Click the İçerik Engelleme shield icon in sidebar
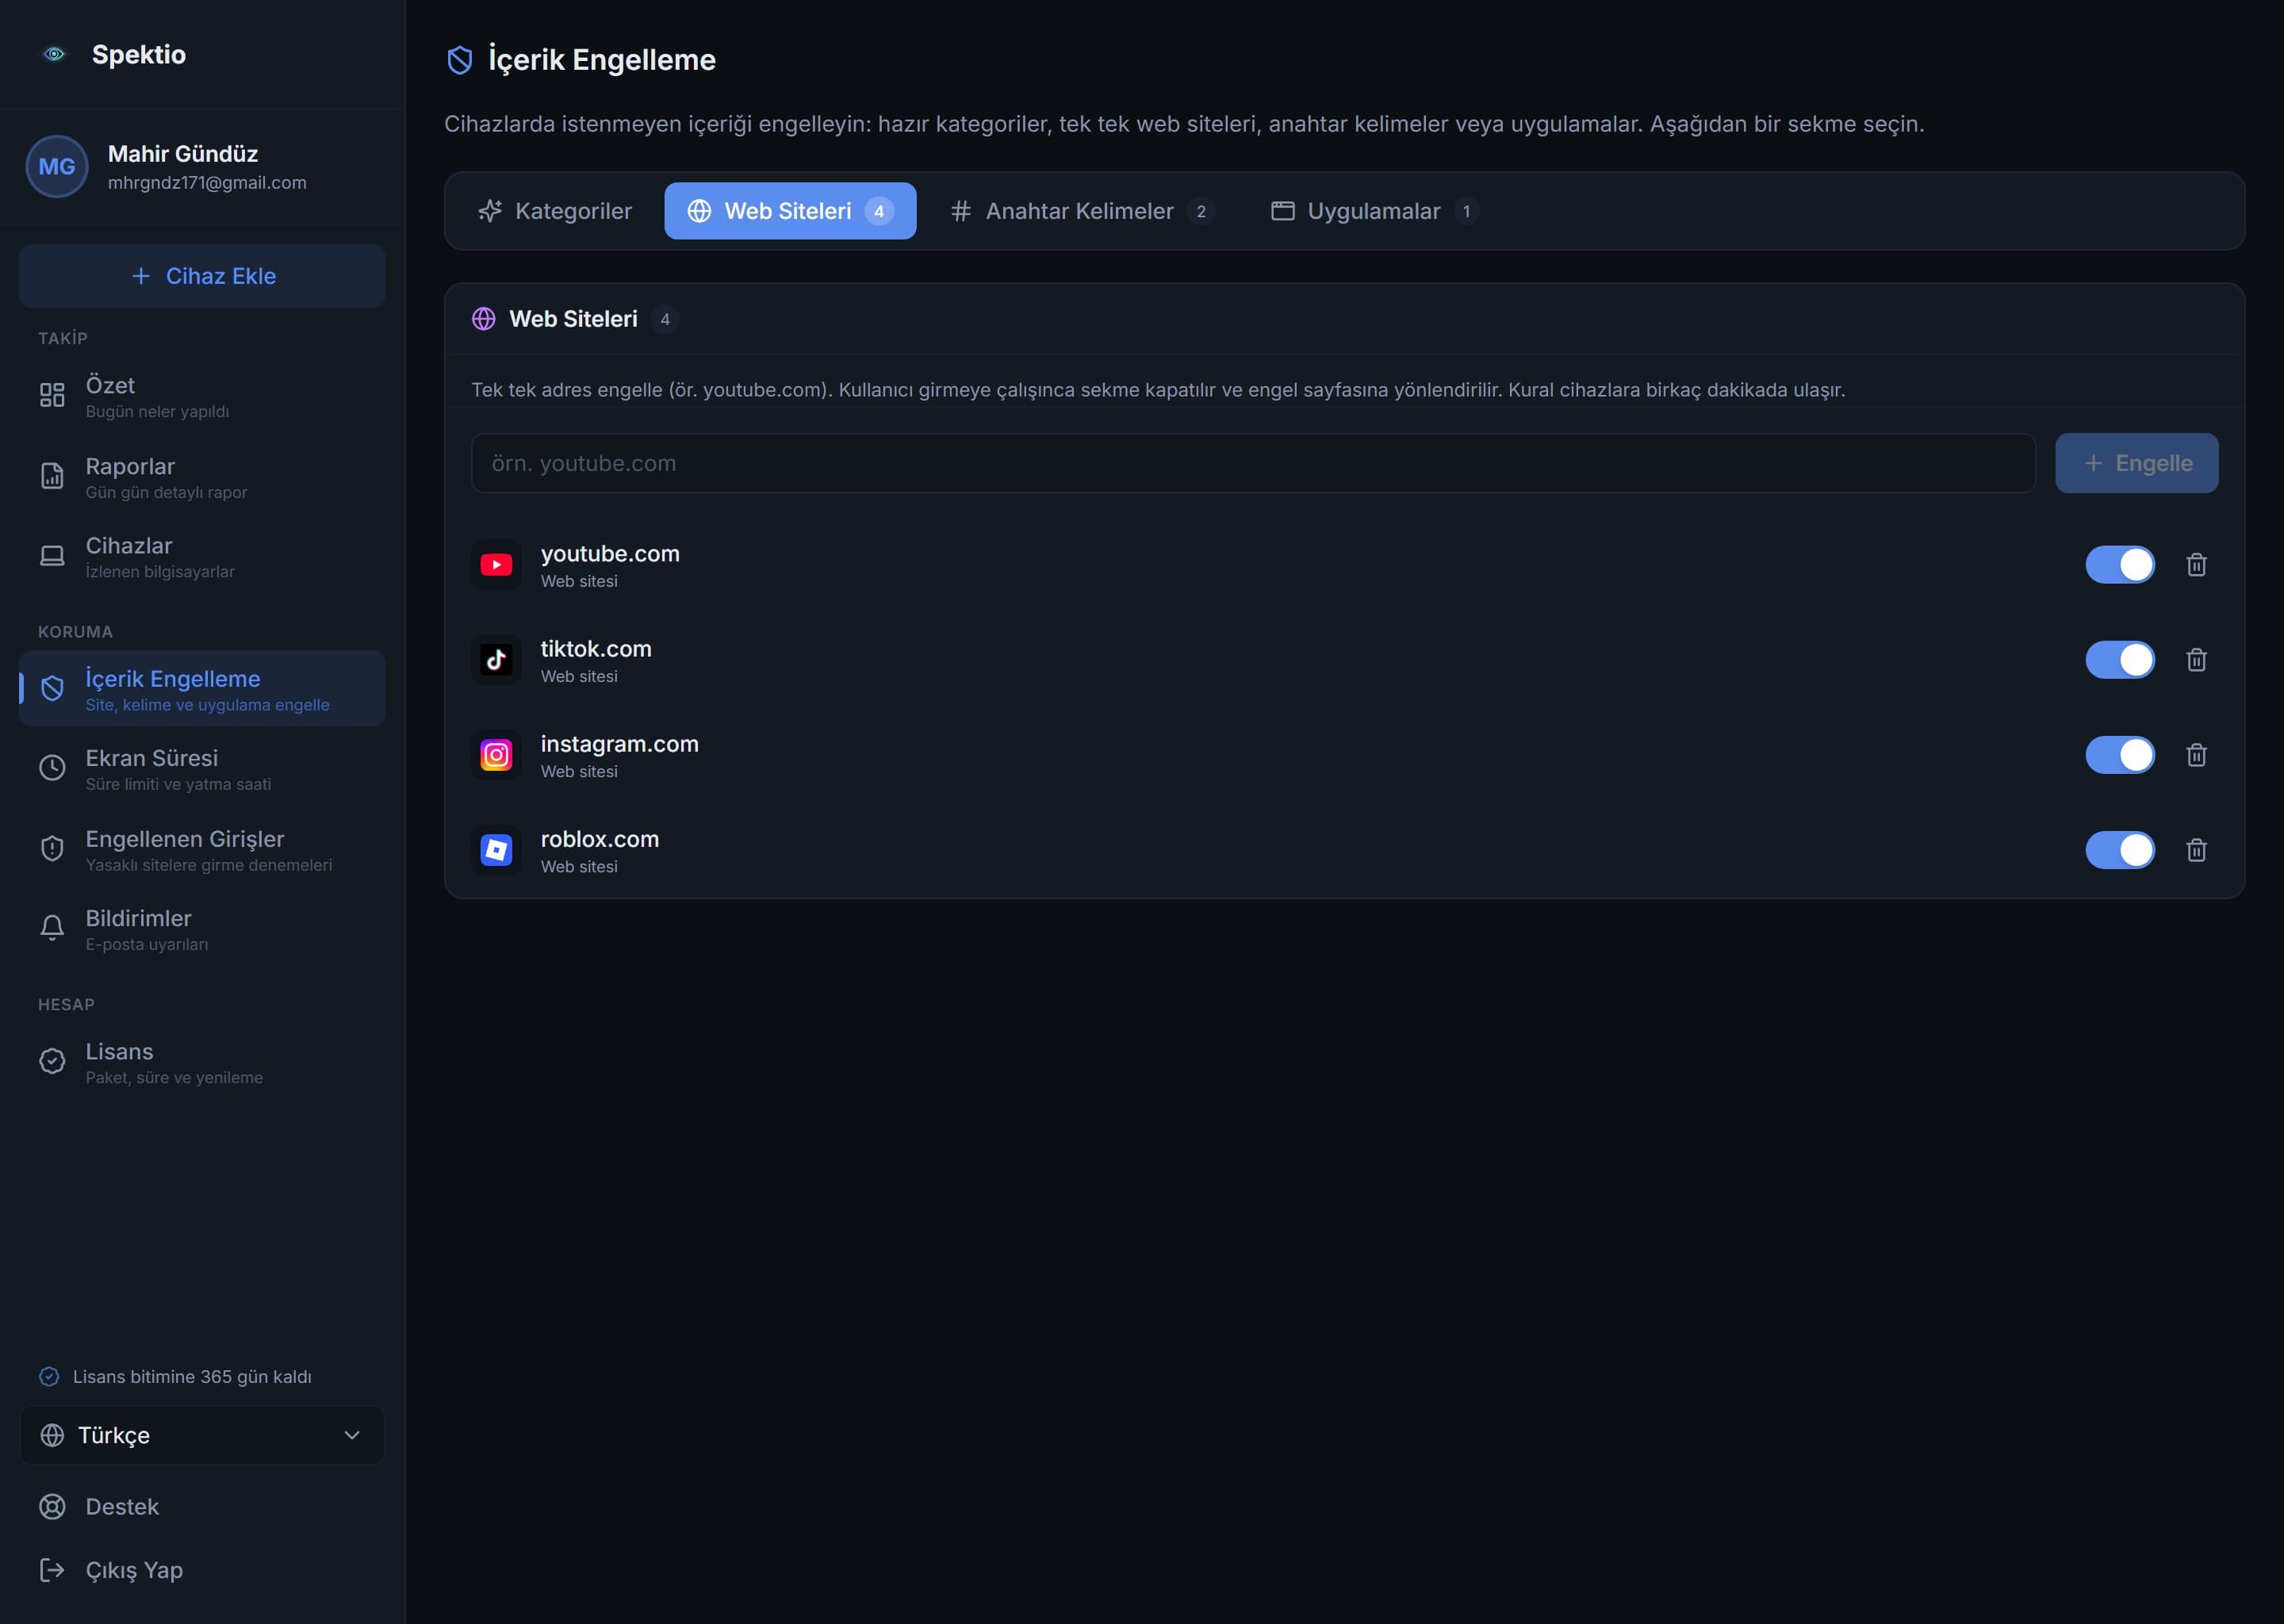The height and width of the screenshot is (1624, 2284). [52, 688]
